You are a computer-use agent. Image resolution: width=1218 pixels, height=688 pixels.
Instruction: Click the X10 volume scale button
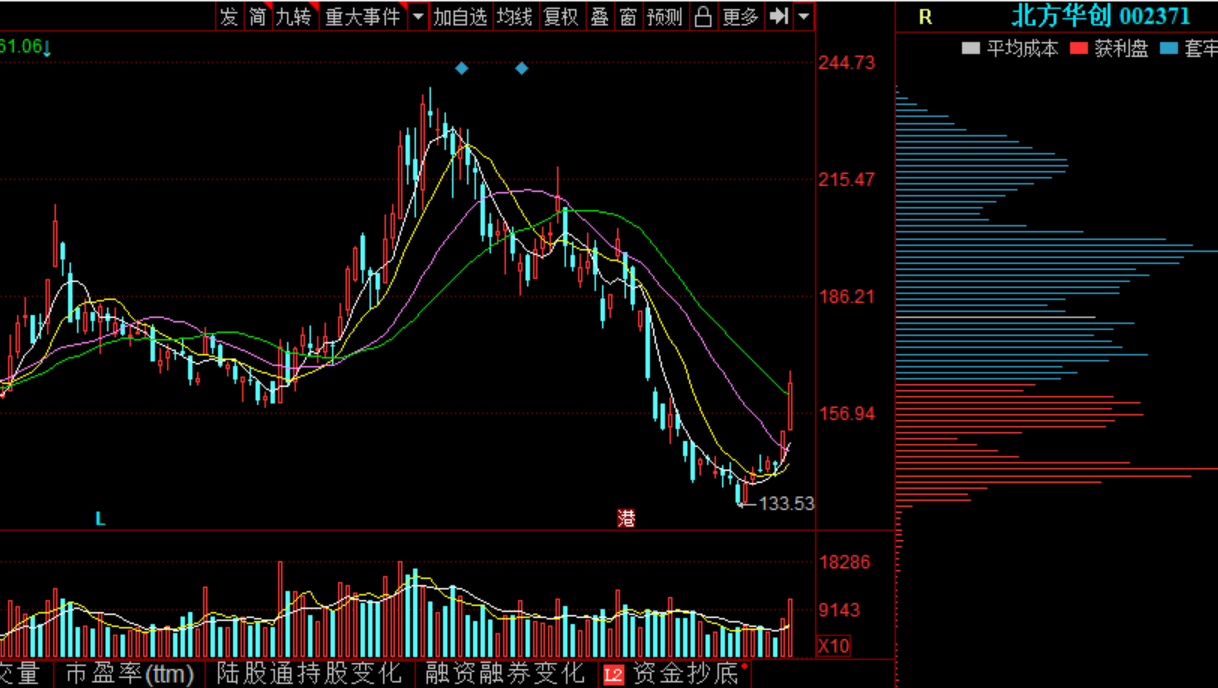pos(834,646)
